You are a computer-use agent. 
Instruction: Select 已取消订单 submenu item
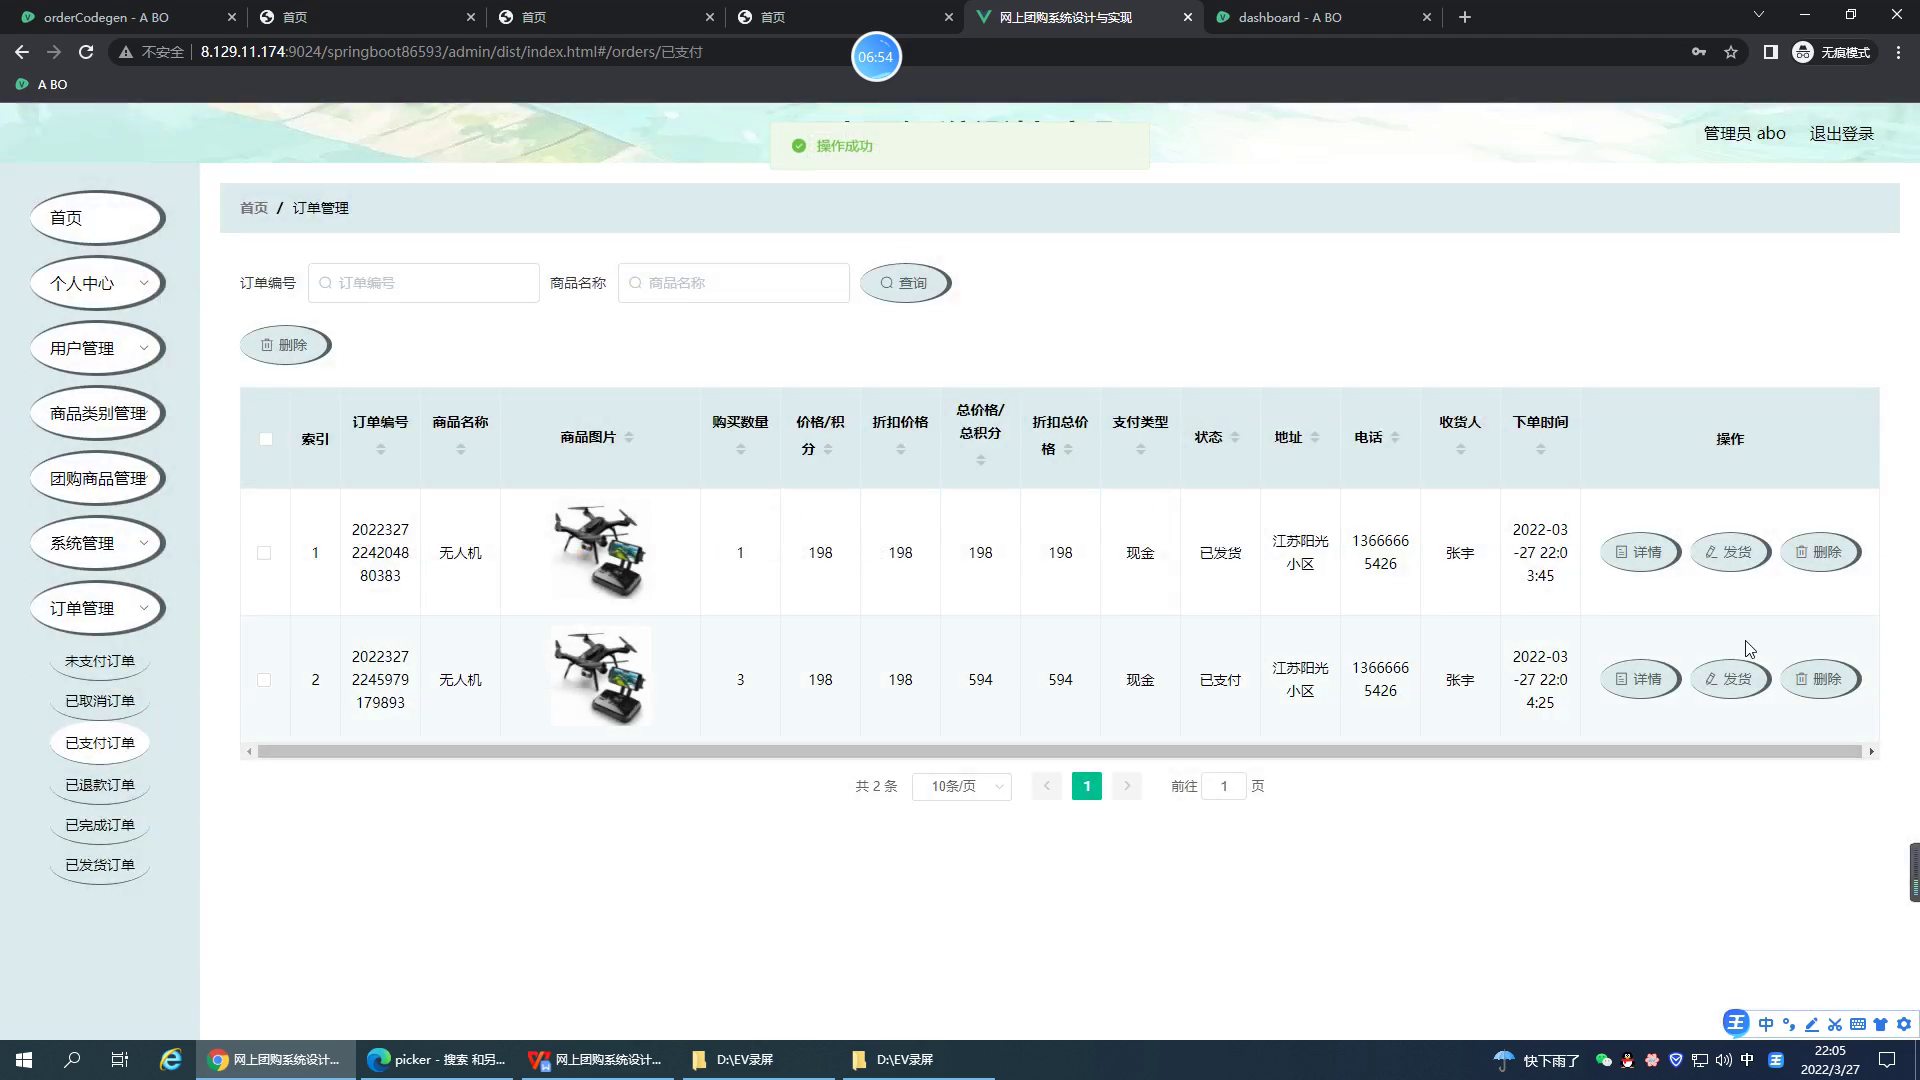tap(100, 701)
